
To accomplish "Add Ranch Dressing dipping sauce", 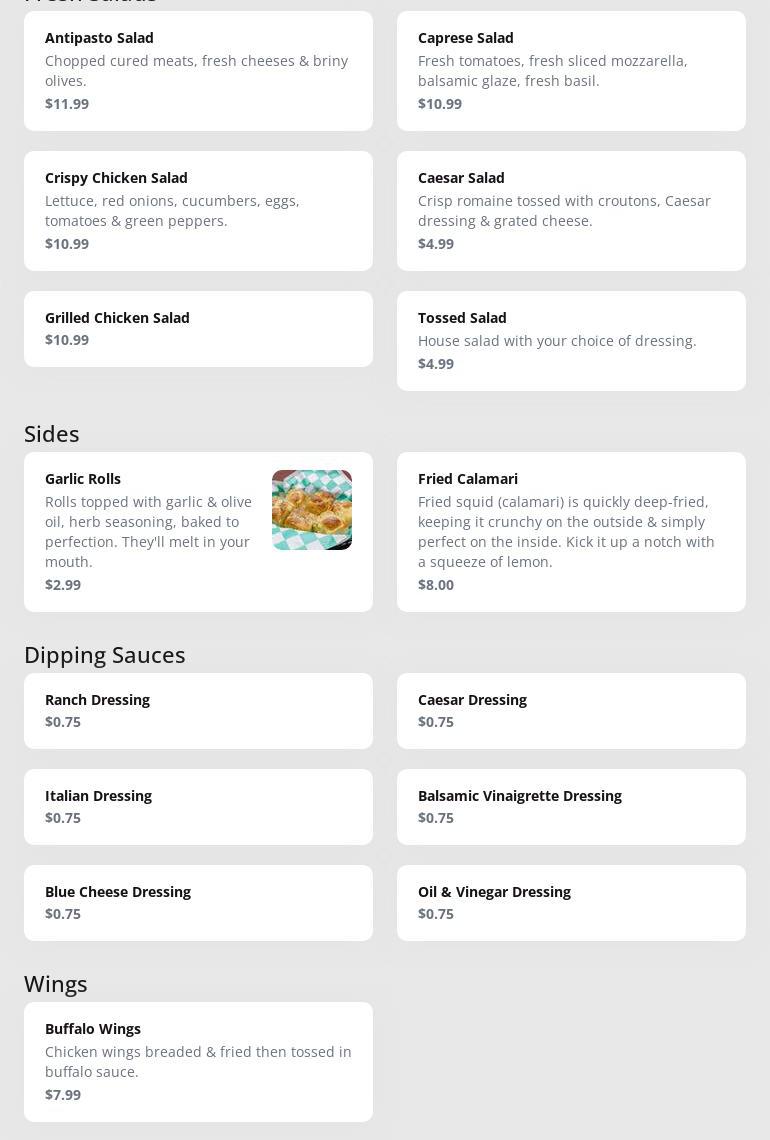I will point(198,711).
